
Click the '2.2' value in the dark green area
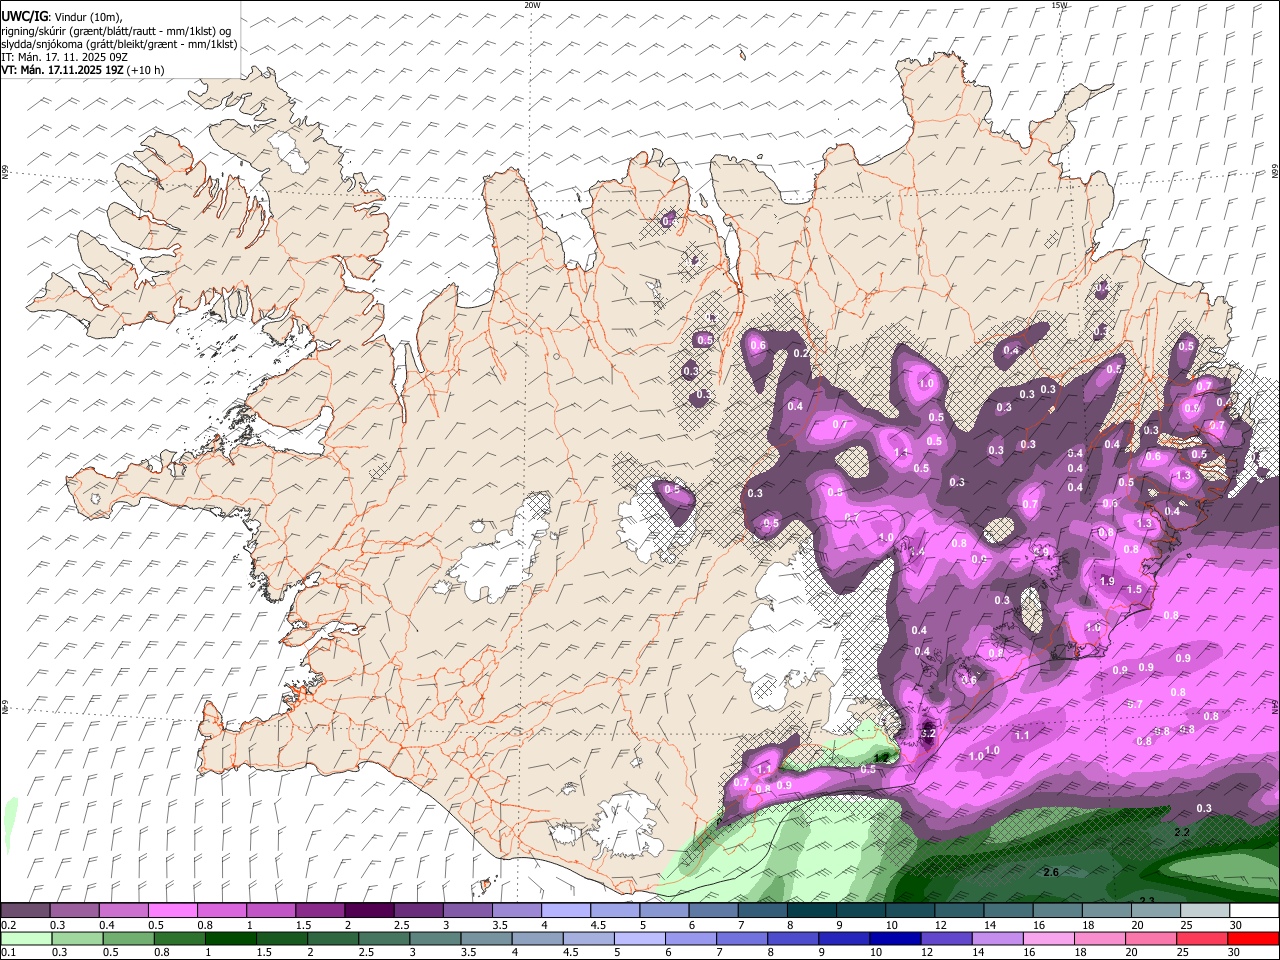[x=1182, y=832]
